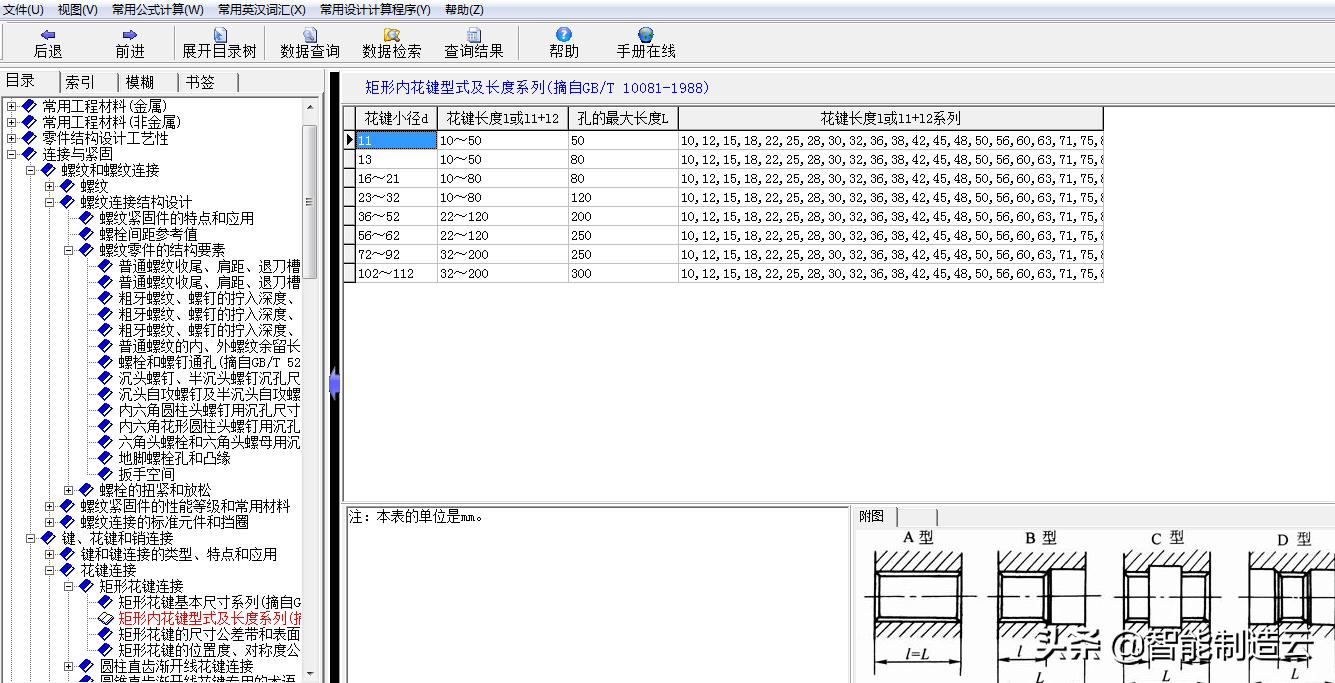Click the 孔的最大长度L column header

(623, 118)
